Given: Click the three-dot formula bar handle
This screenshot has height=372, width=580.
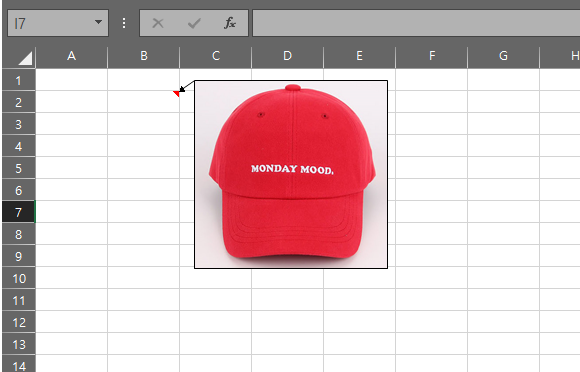Looking at the screenshot, I should pyautogui.click(x=124, y=23).
